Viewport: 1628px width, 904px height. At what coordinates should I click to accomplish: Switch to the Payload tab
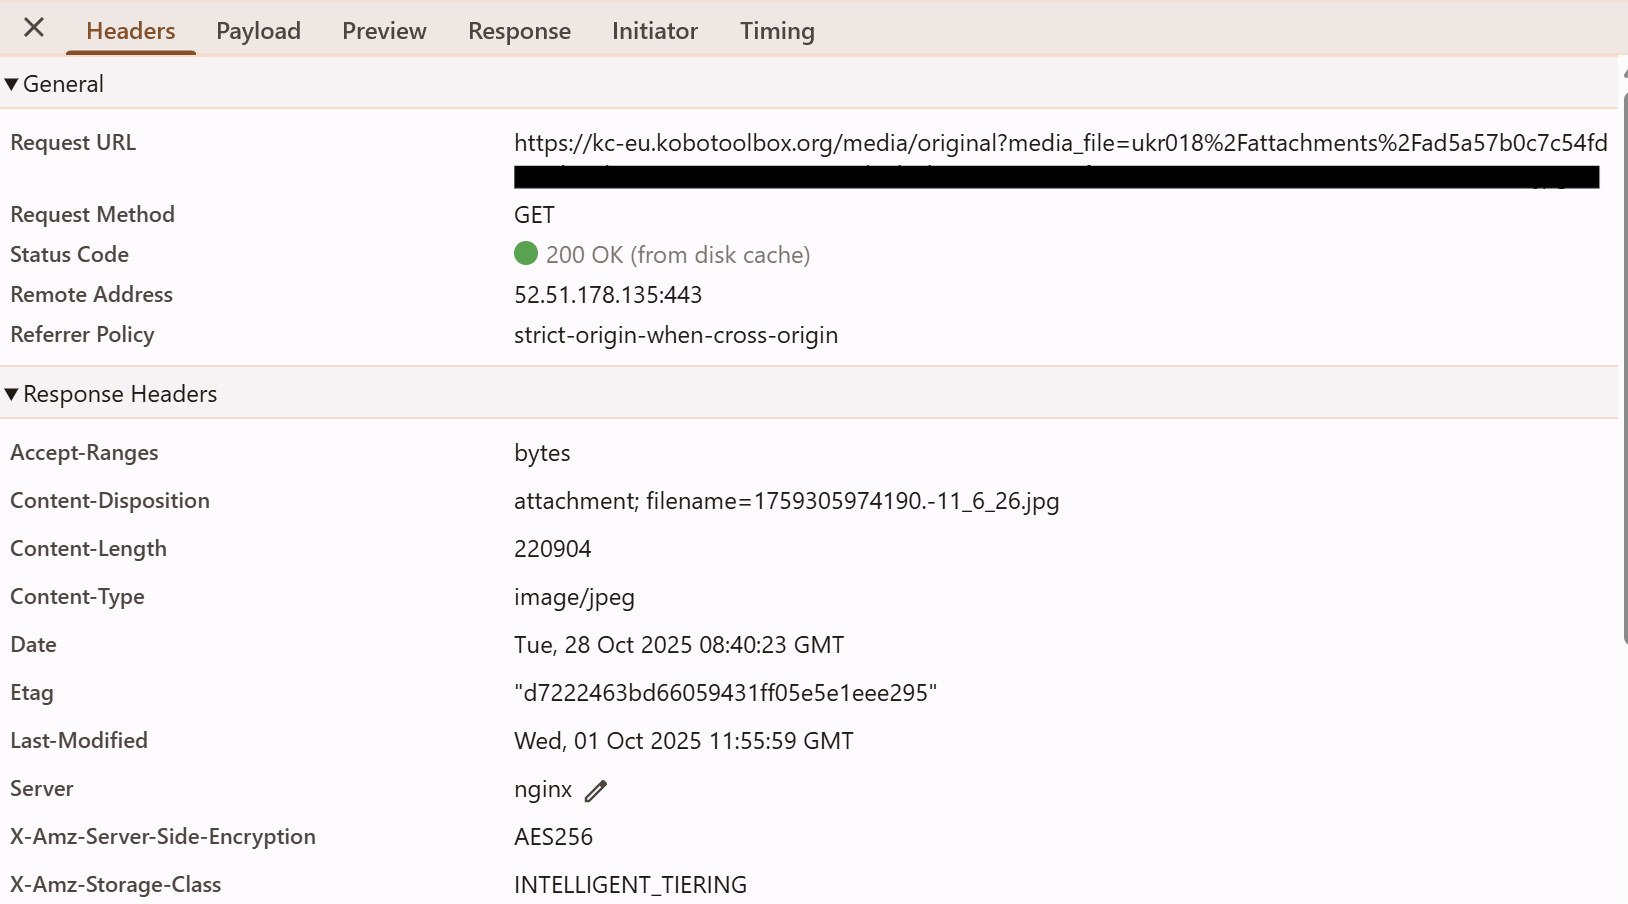coord(258,31)
